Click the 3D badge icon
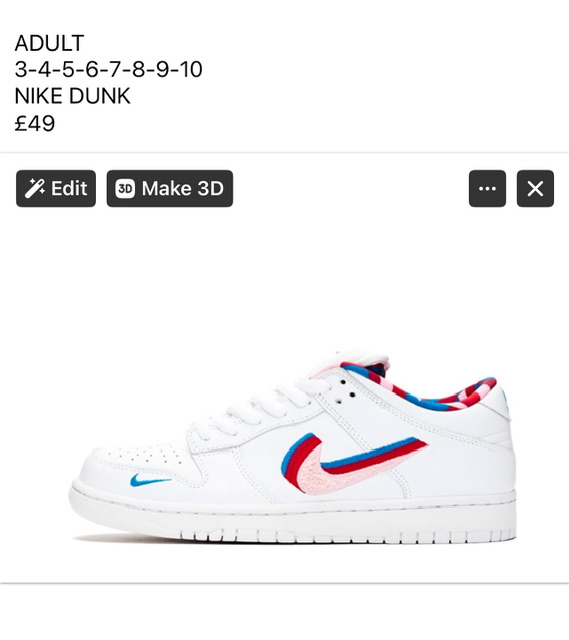Viewport: 569px width, 640px height. click(x=125, y=189)
